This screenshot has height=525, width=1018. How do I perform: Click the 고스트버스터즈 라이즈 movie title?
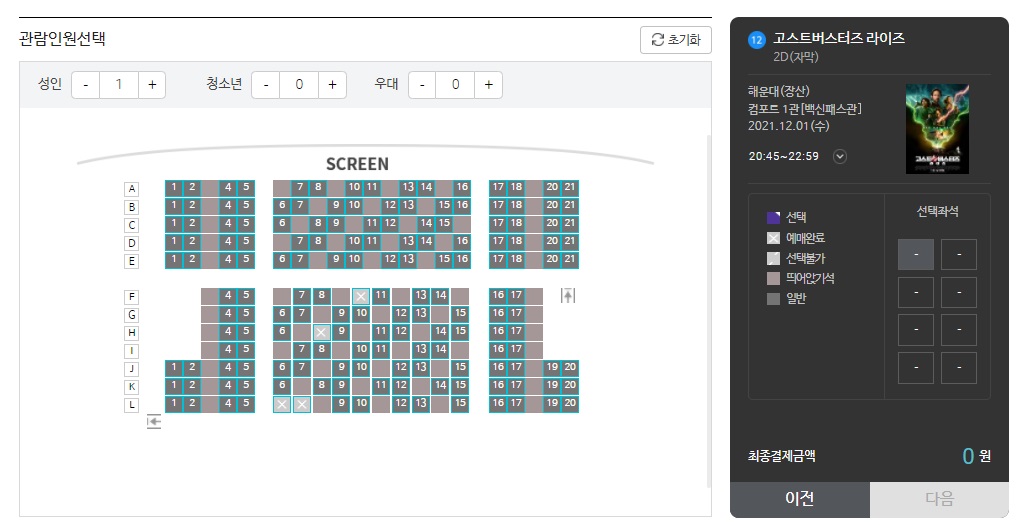click(839, 38)
